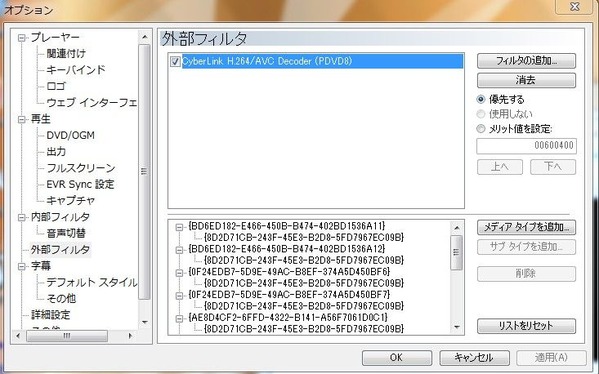Open the EVR Sync 設定 page
This screenshot has width=599, height=374.
(x=80, y=184)
